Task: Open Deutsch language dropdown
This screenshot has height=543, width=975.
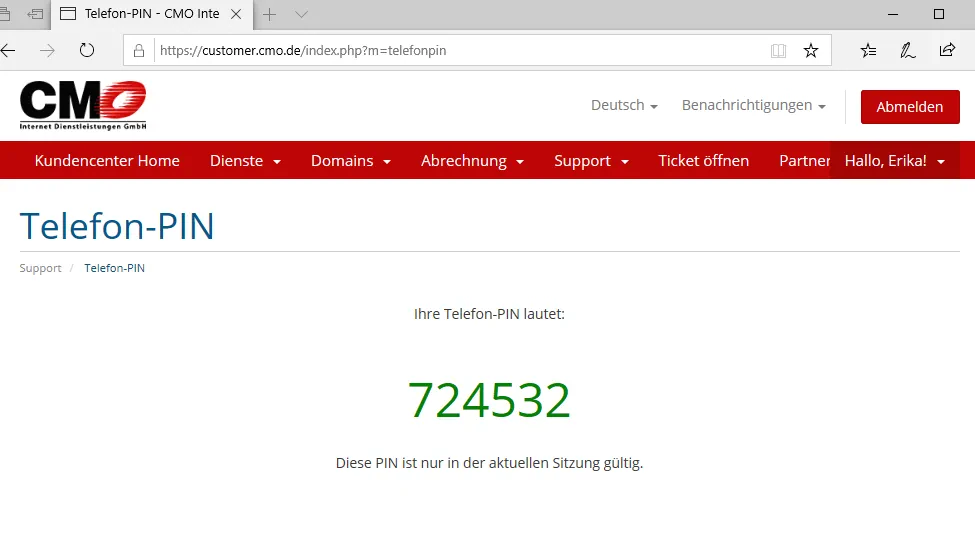Action: [624, 105]
